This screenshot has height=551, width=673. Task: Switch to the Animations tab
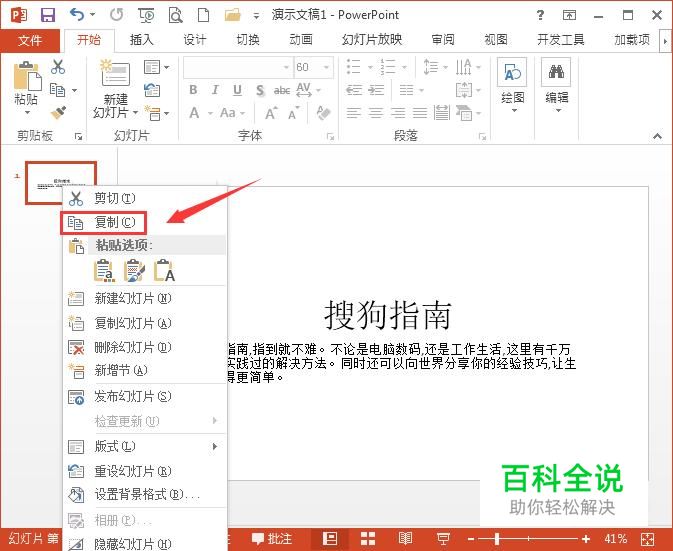coord(301,40)
